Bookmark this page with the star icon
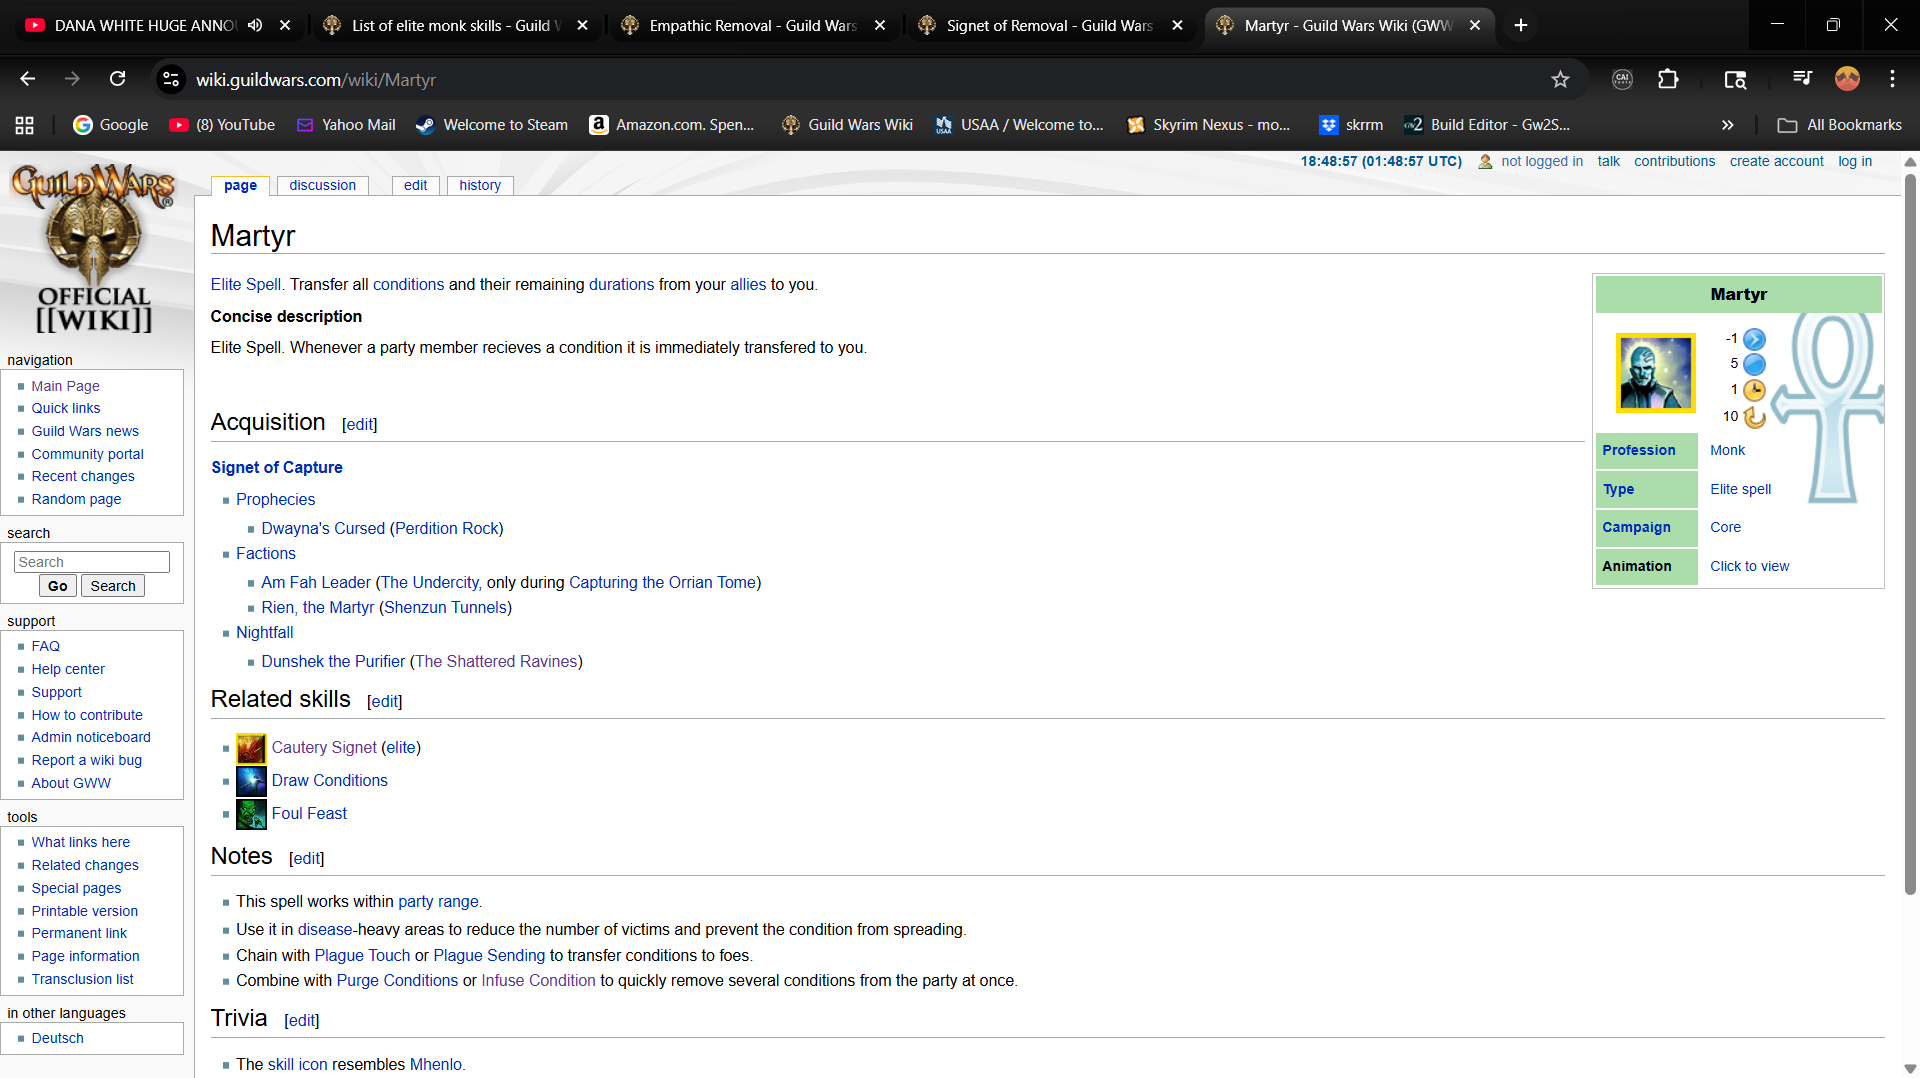1920x1078 pixels. point(1560,79)
